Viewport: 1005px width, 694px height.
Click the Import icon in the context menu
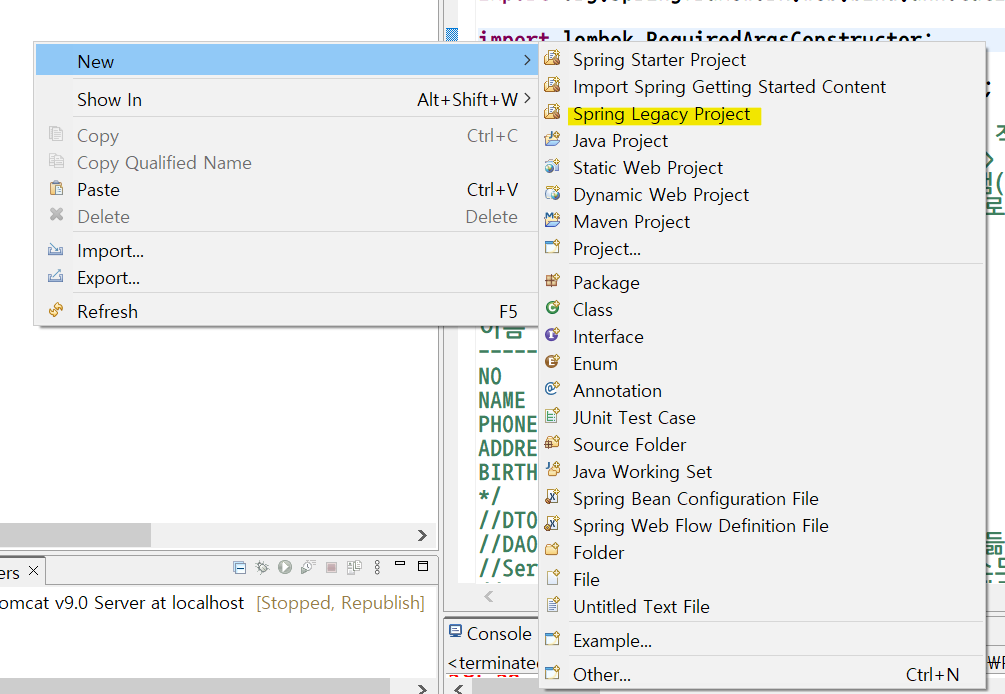coord(56,250)
